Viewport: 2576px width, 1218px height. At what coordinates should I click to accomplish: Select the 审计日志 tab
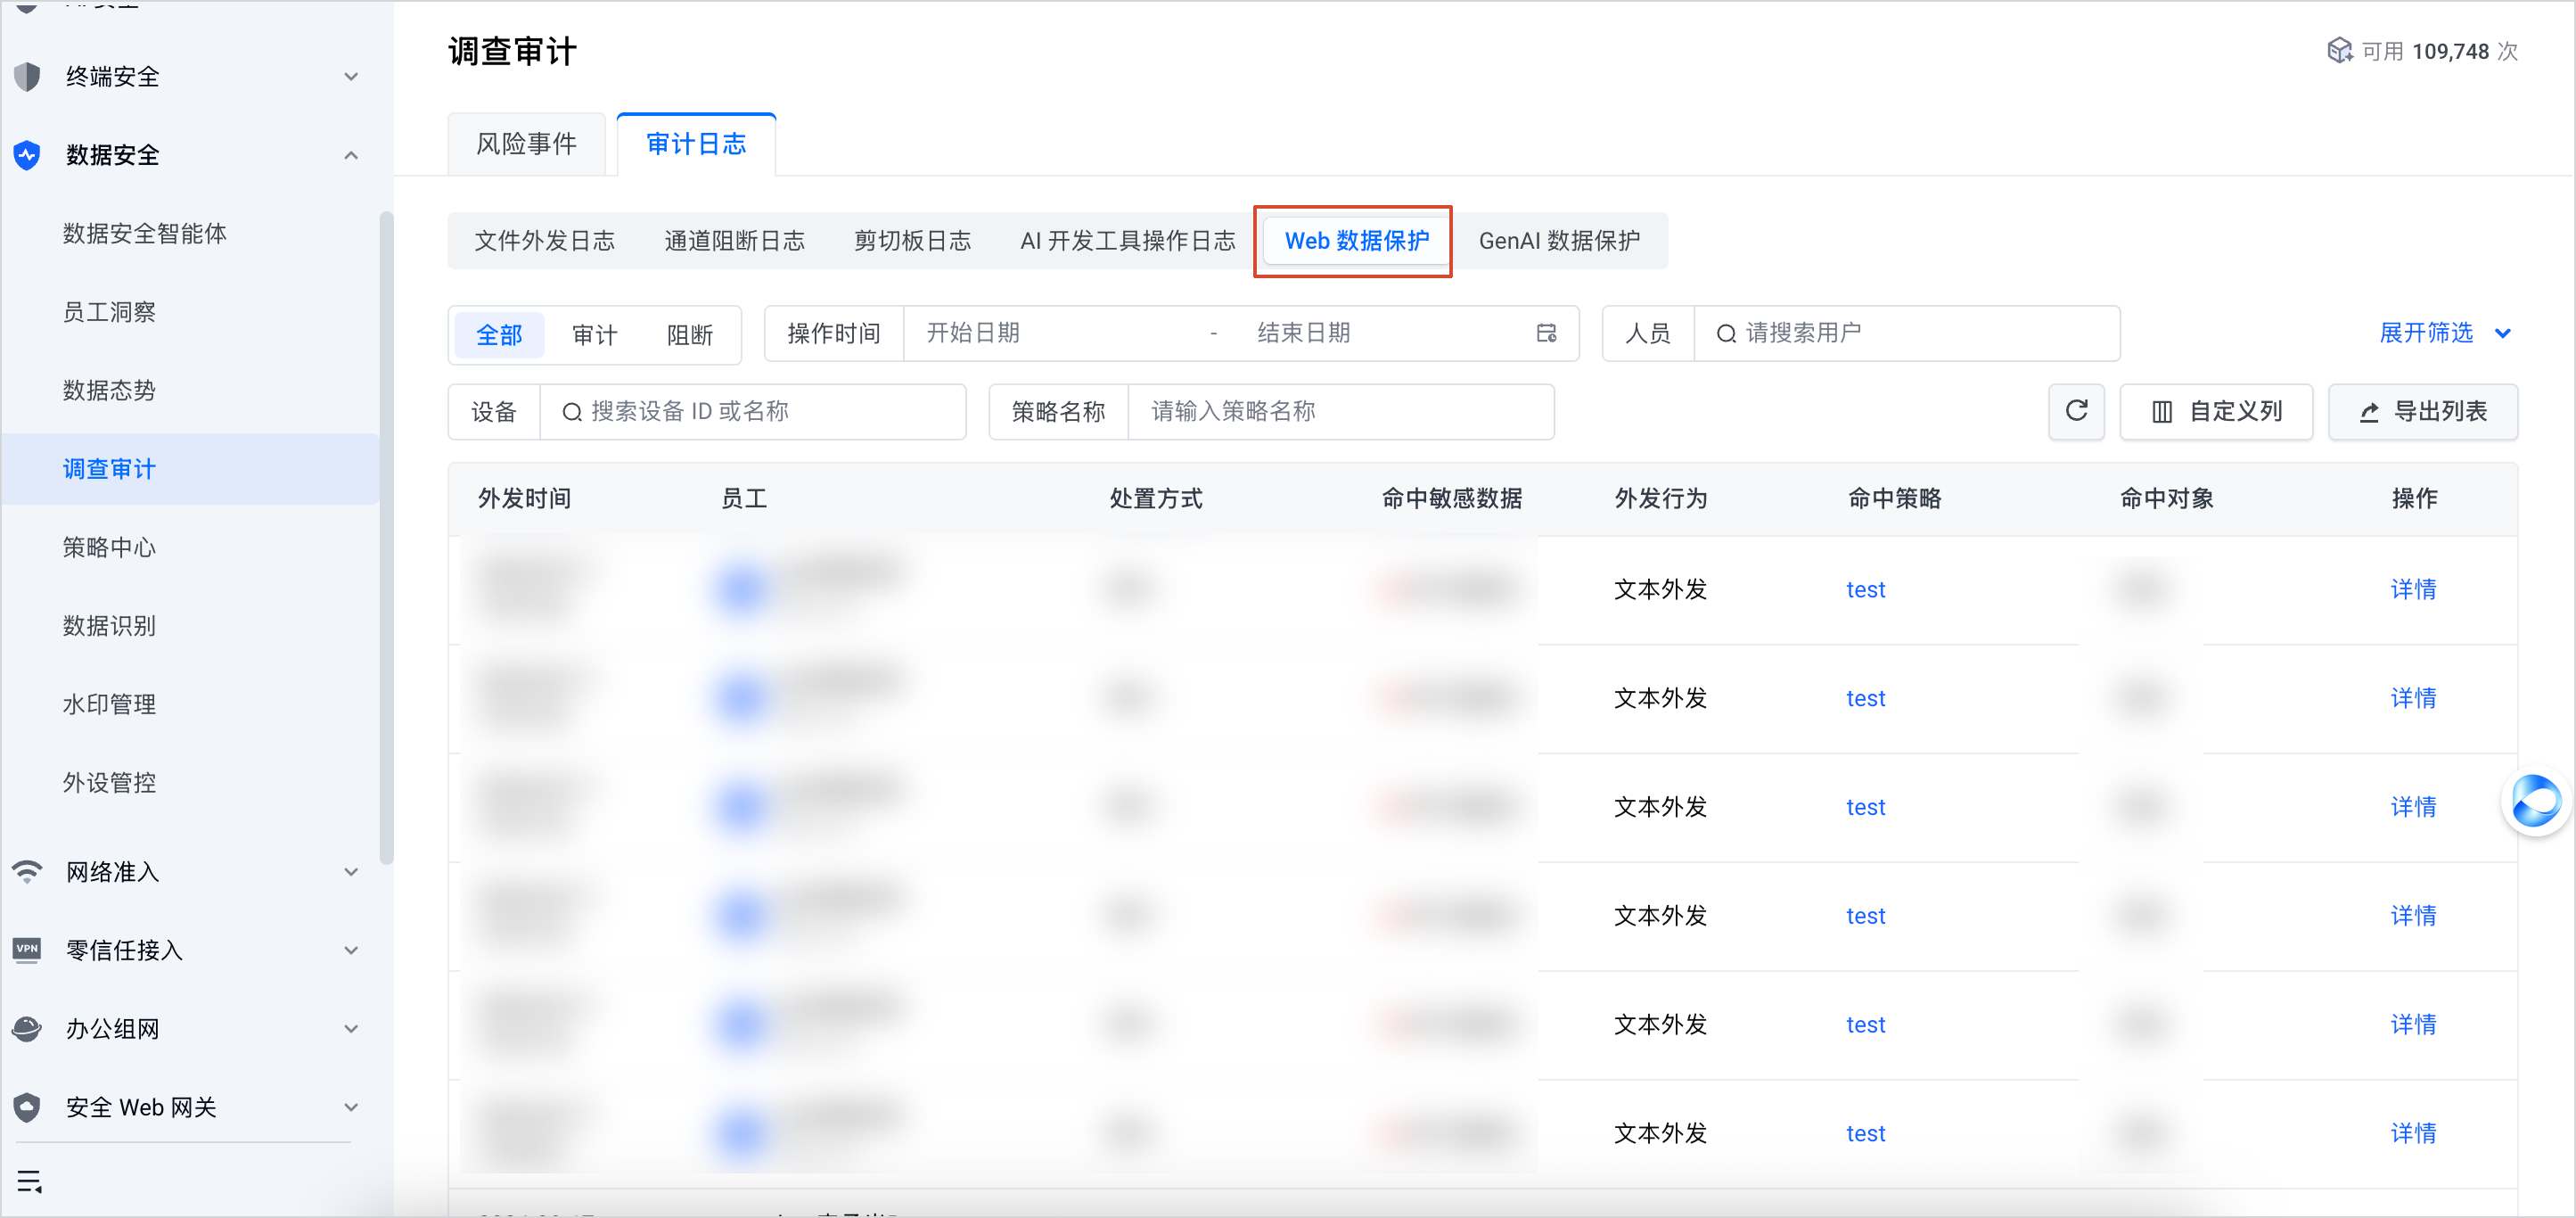click(x=696, y=144)
